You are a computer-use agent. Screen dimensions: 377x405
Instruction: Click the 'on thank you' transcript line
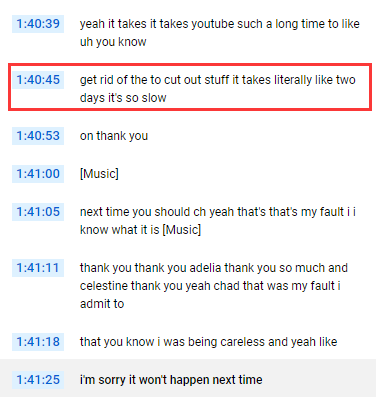point(188,136)
